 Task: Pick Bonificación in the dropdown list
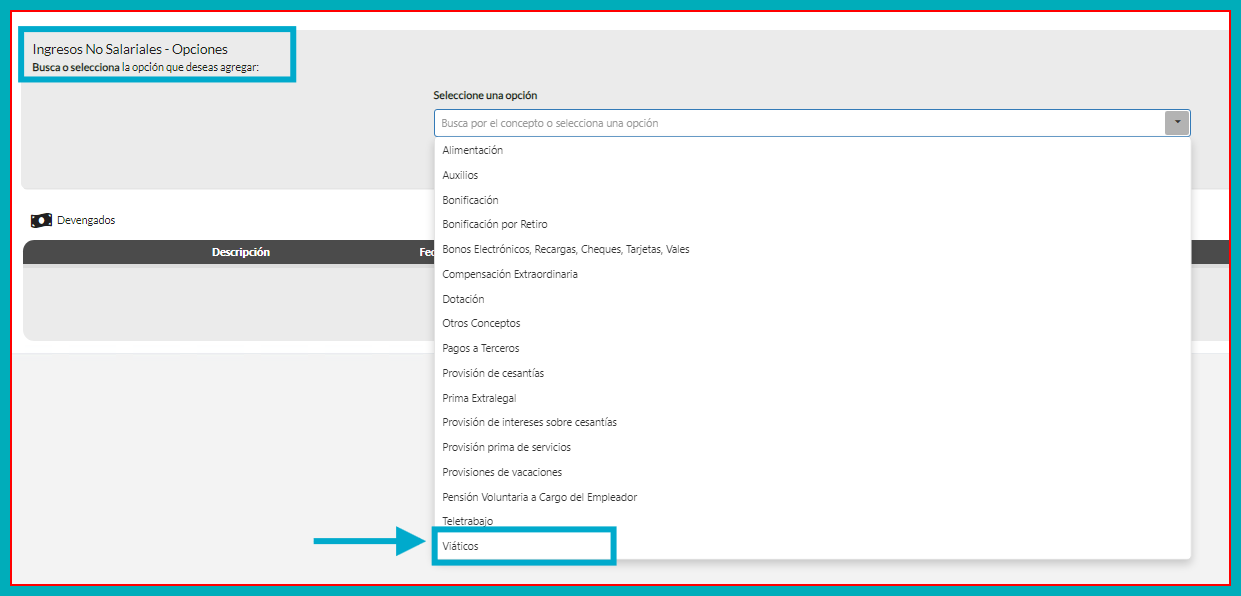812,200
